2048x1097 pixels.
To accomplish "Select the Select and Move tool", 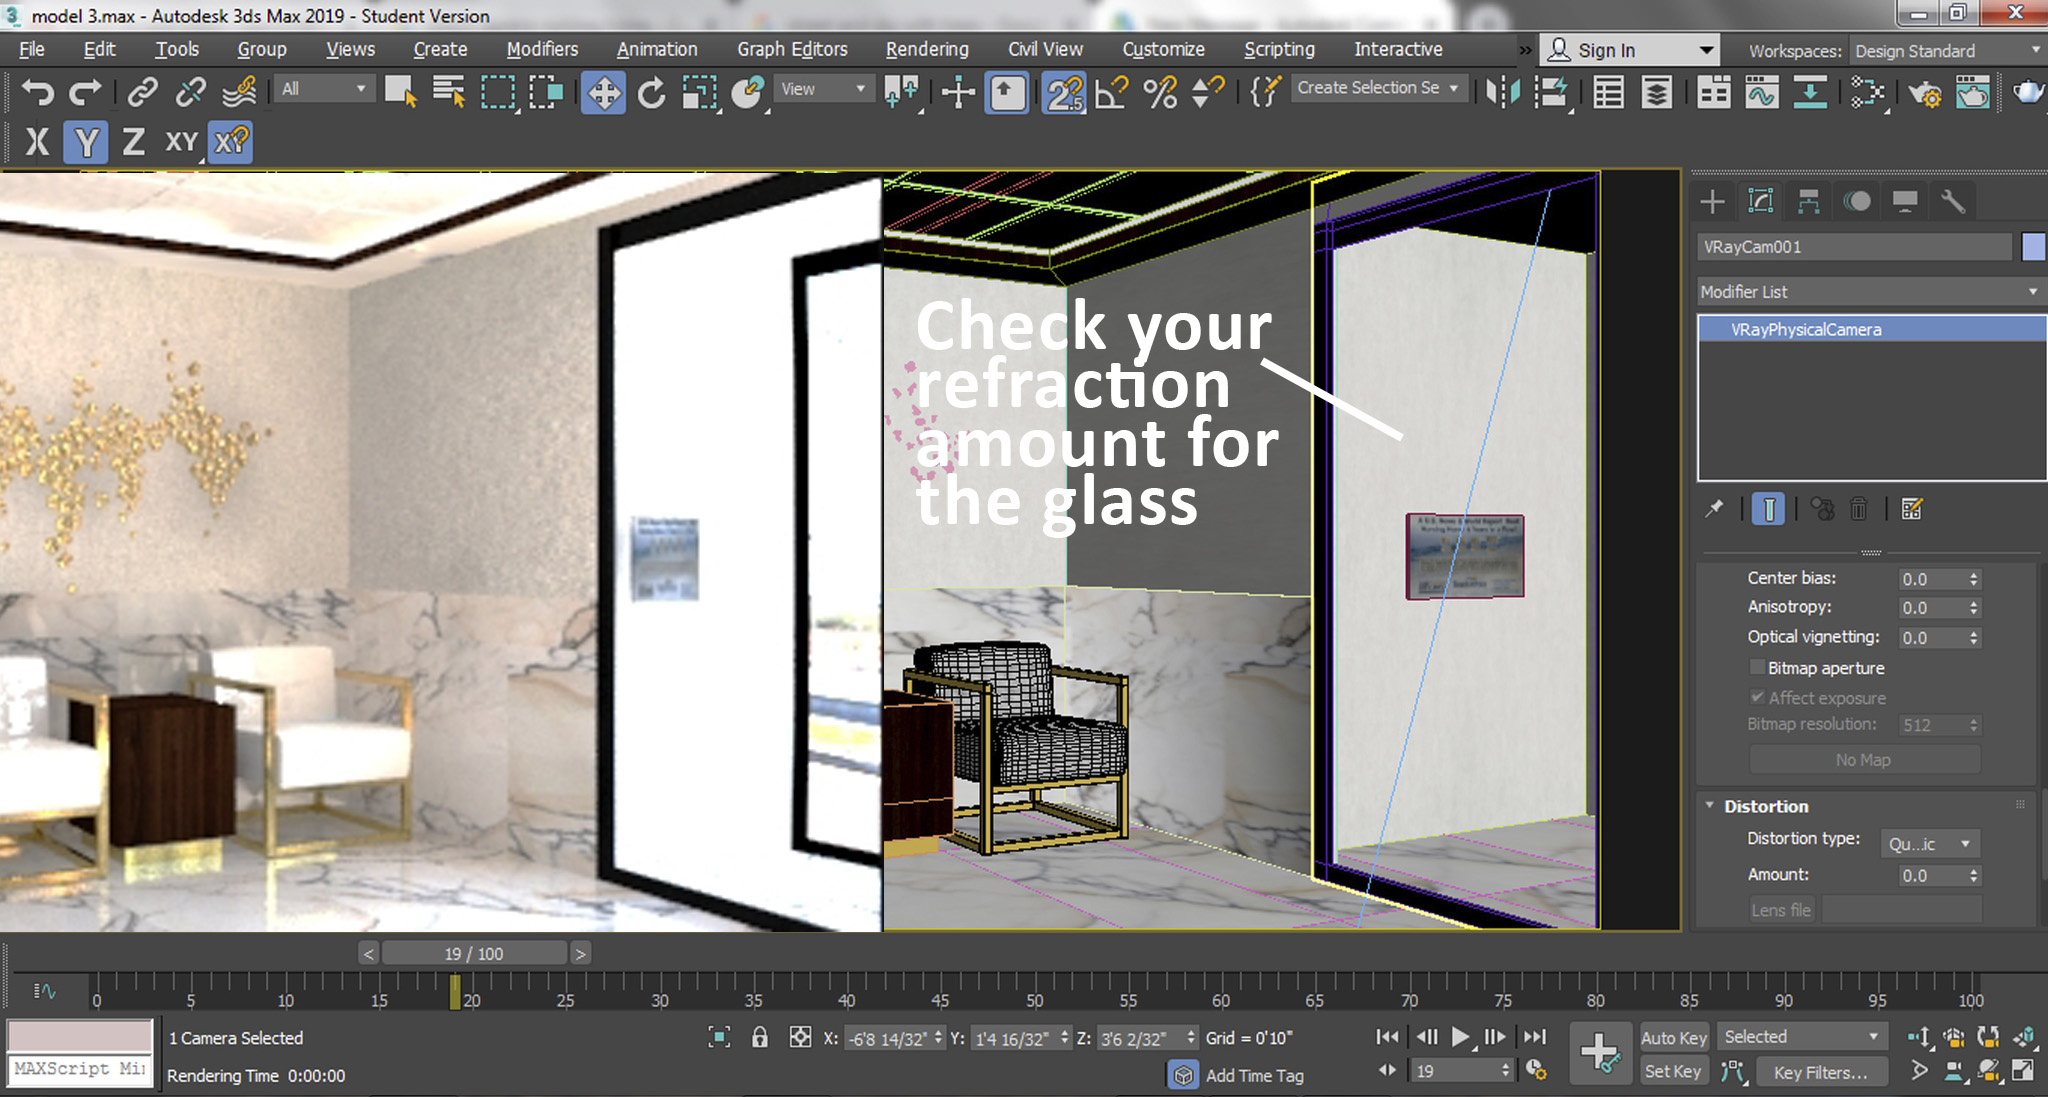I will click(604, 93).
